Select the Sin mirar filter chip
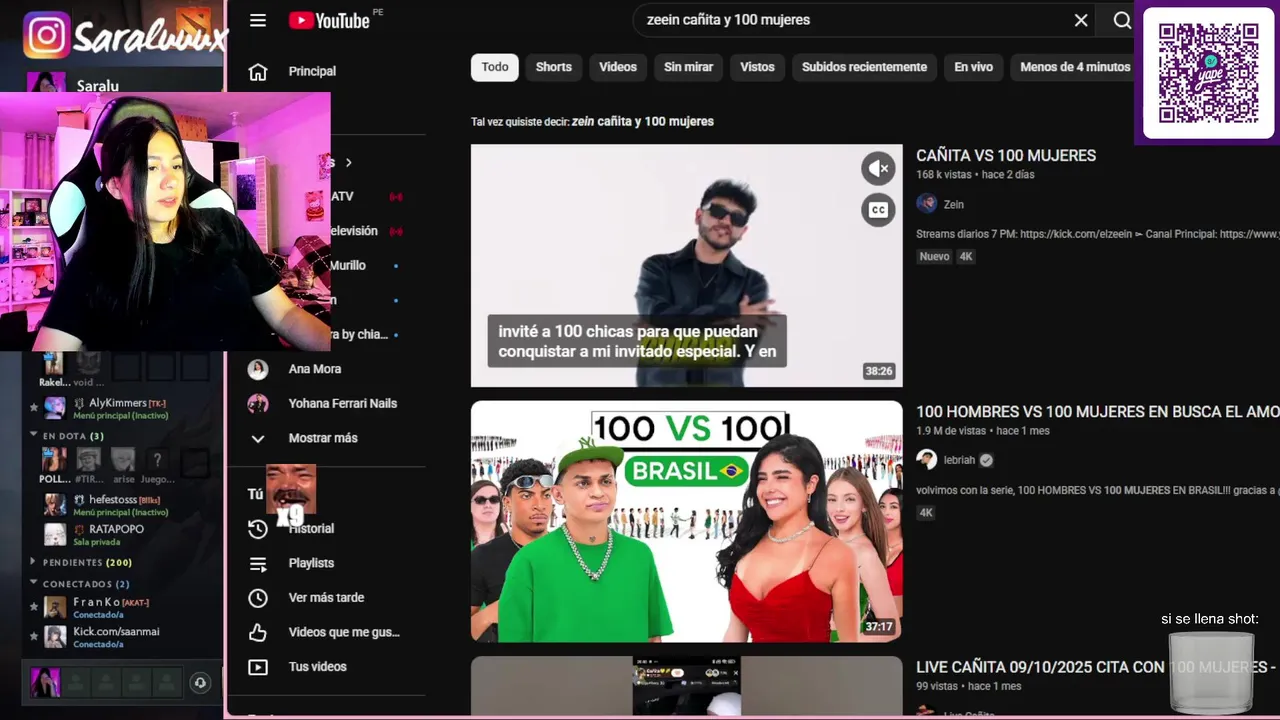1280x720 pixels. click(x=689, y=67)
